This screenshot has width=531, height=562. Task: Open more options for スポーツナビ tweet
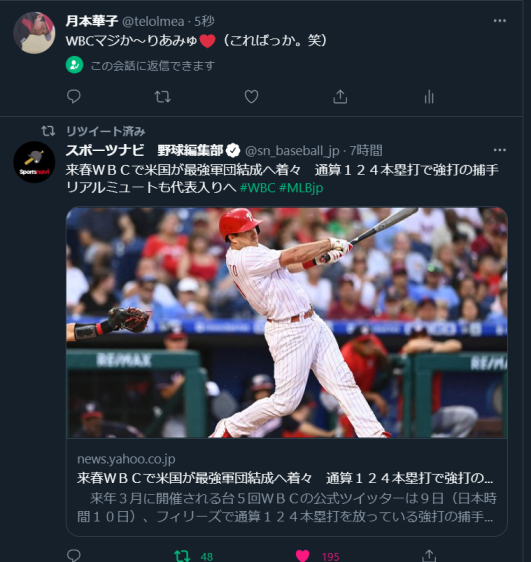coord(499,150)
